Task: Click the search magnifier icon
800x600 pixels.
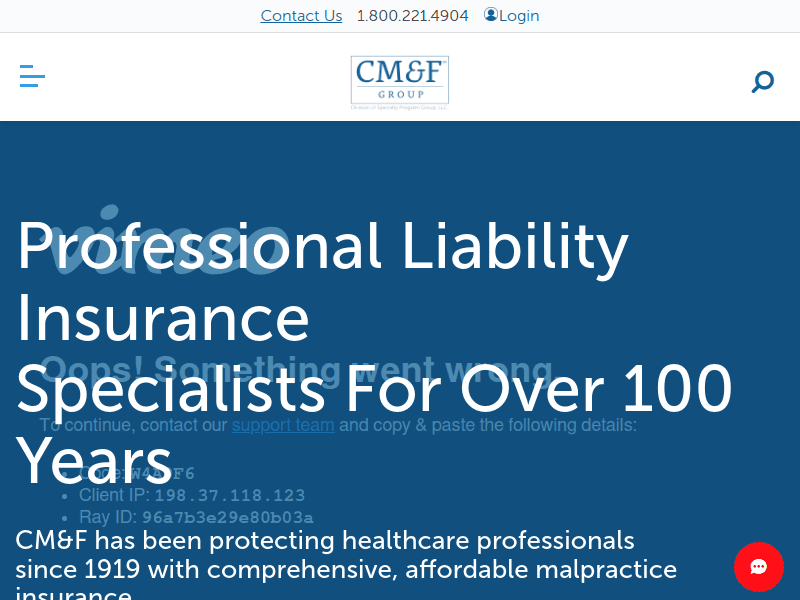Action: click(x=762, y=81)
